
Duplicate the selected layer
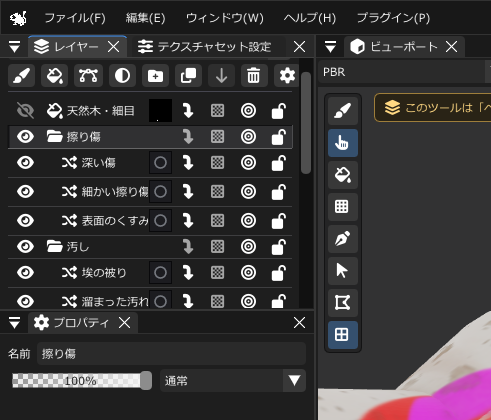pyautogui.click(x=188, y=76)
